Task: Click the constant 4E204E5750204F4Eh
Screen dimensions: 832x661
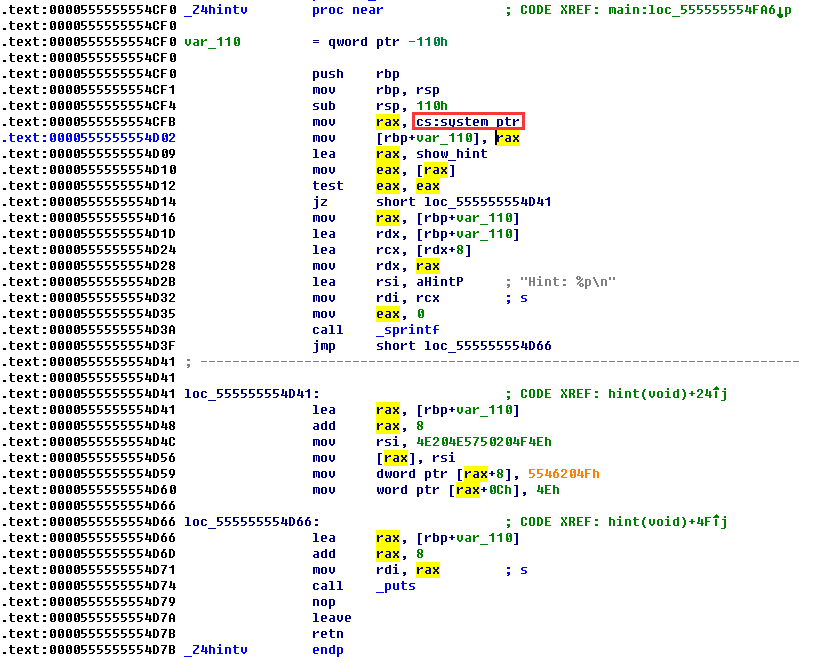Action: [484, 442]
